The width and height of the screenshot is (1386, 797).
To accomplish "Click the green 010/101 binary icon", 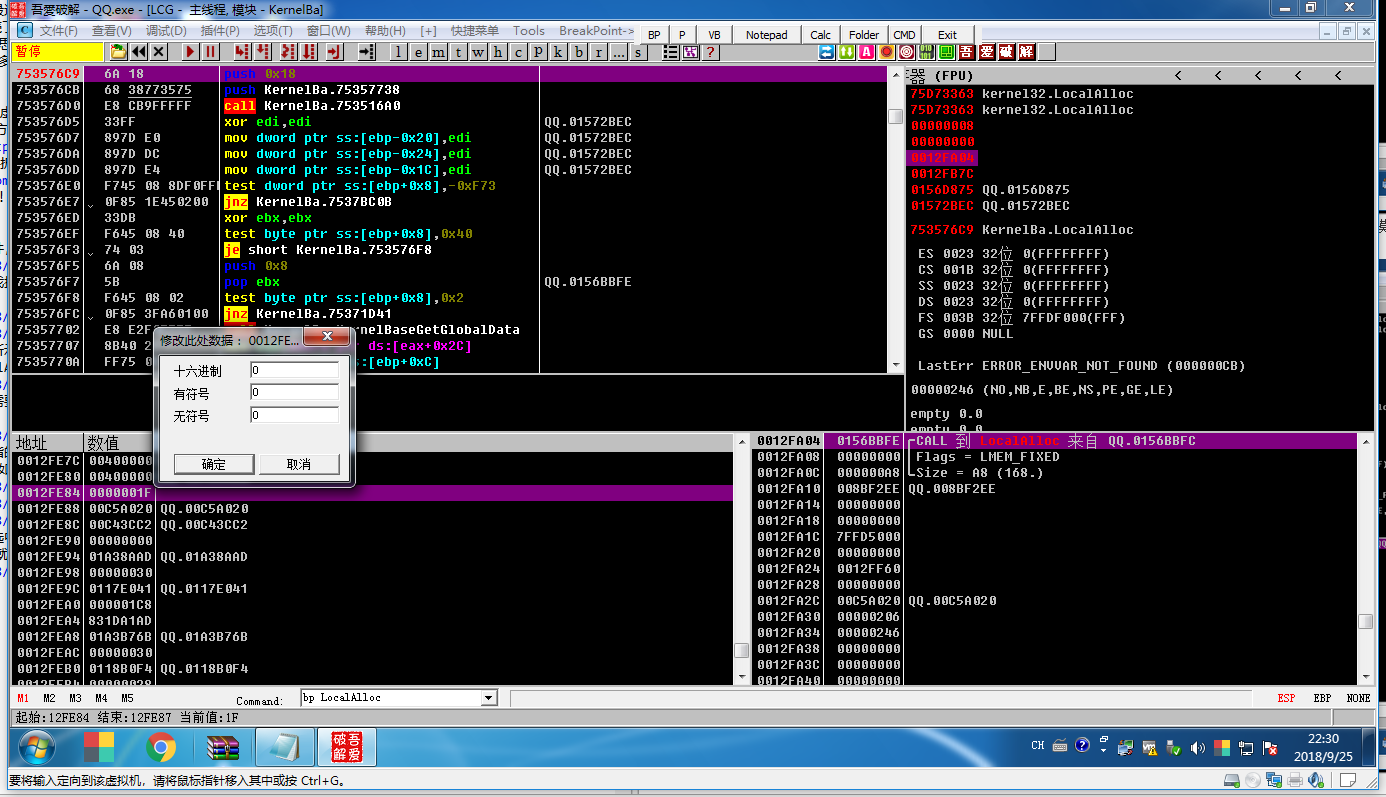I will click(926, 52).
